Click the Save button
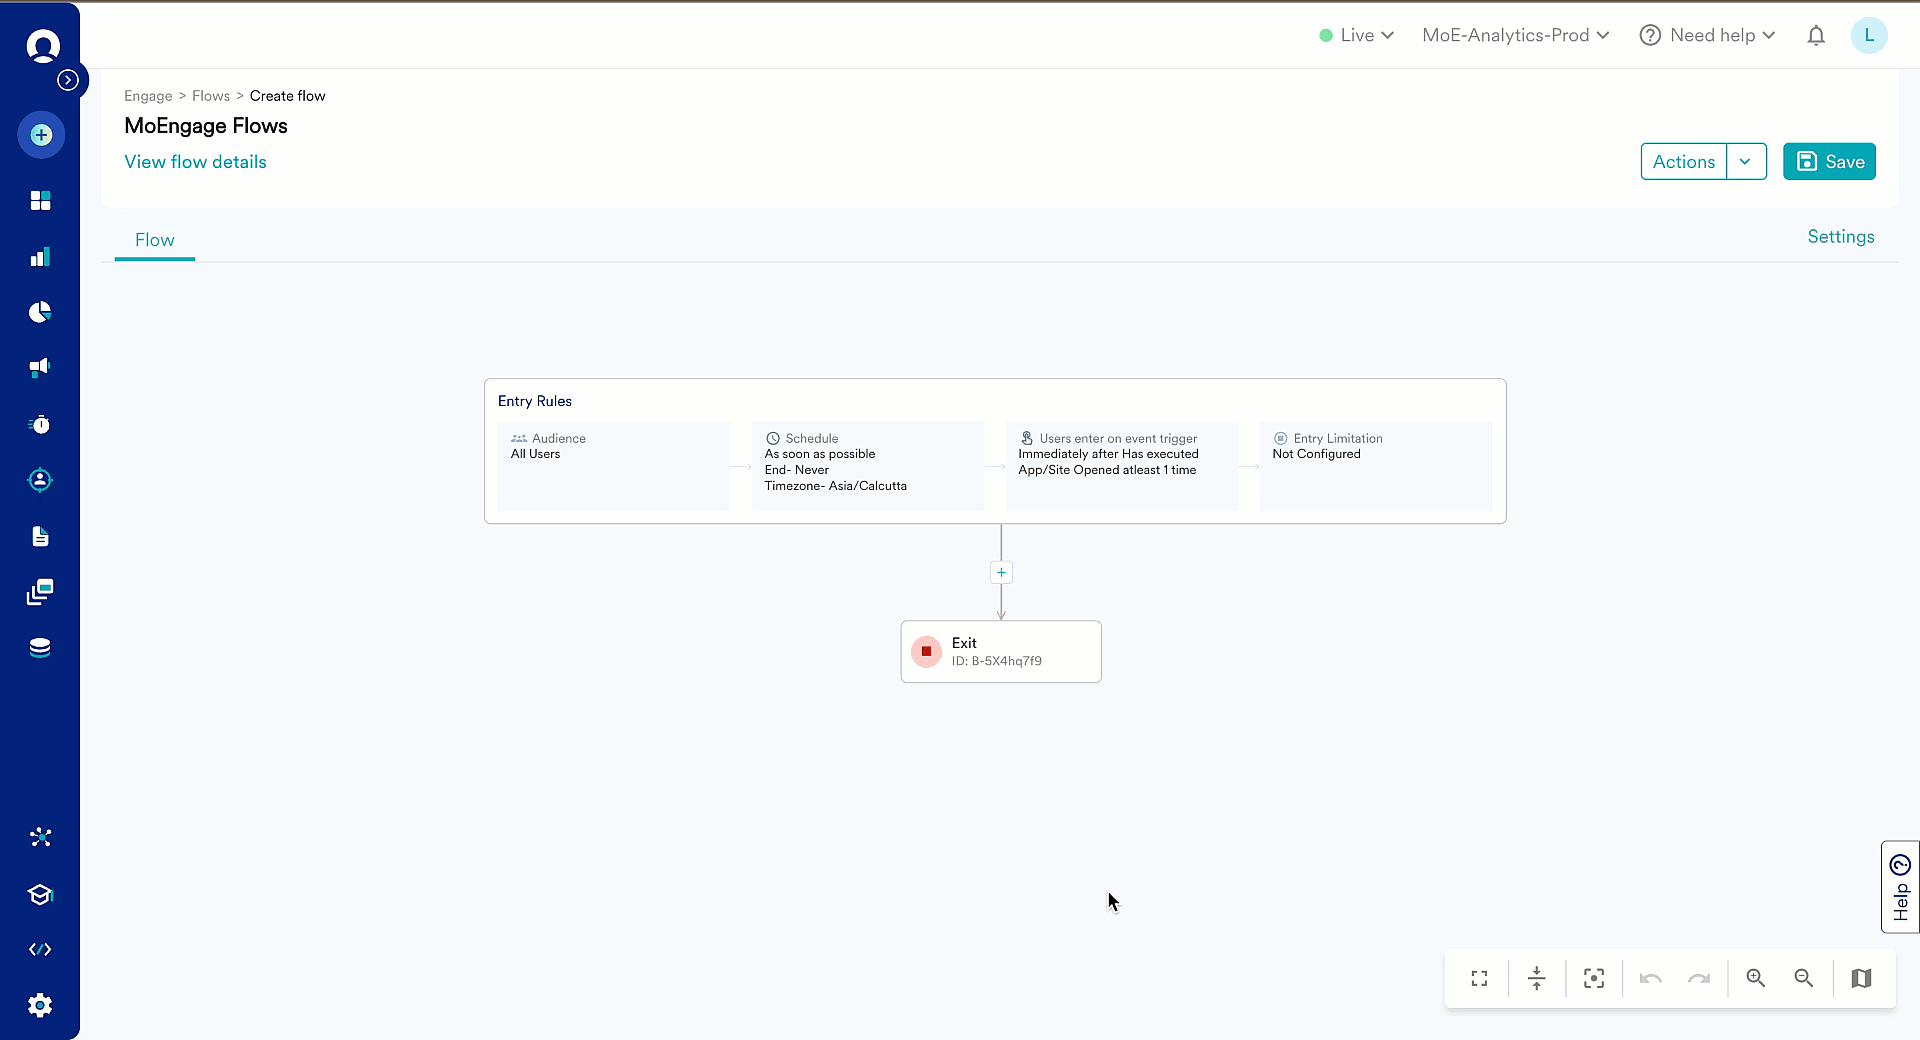Screen dimensions: 1920x1040 click(1829, 161)
